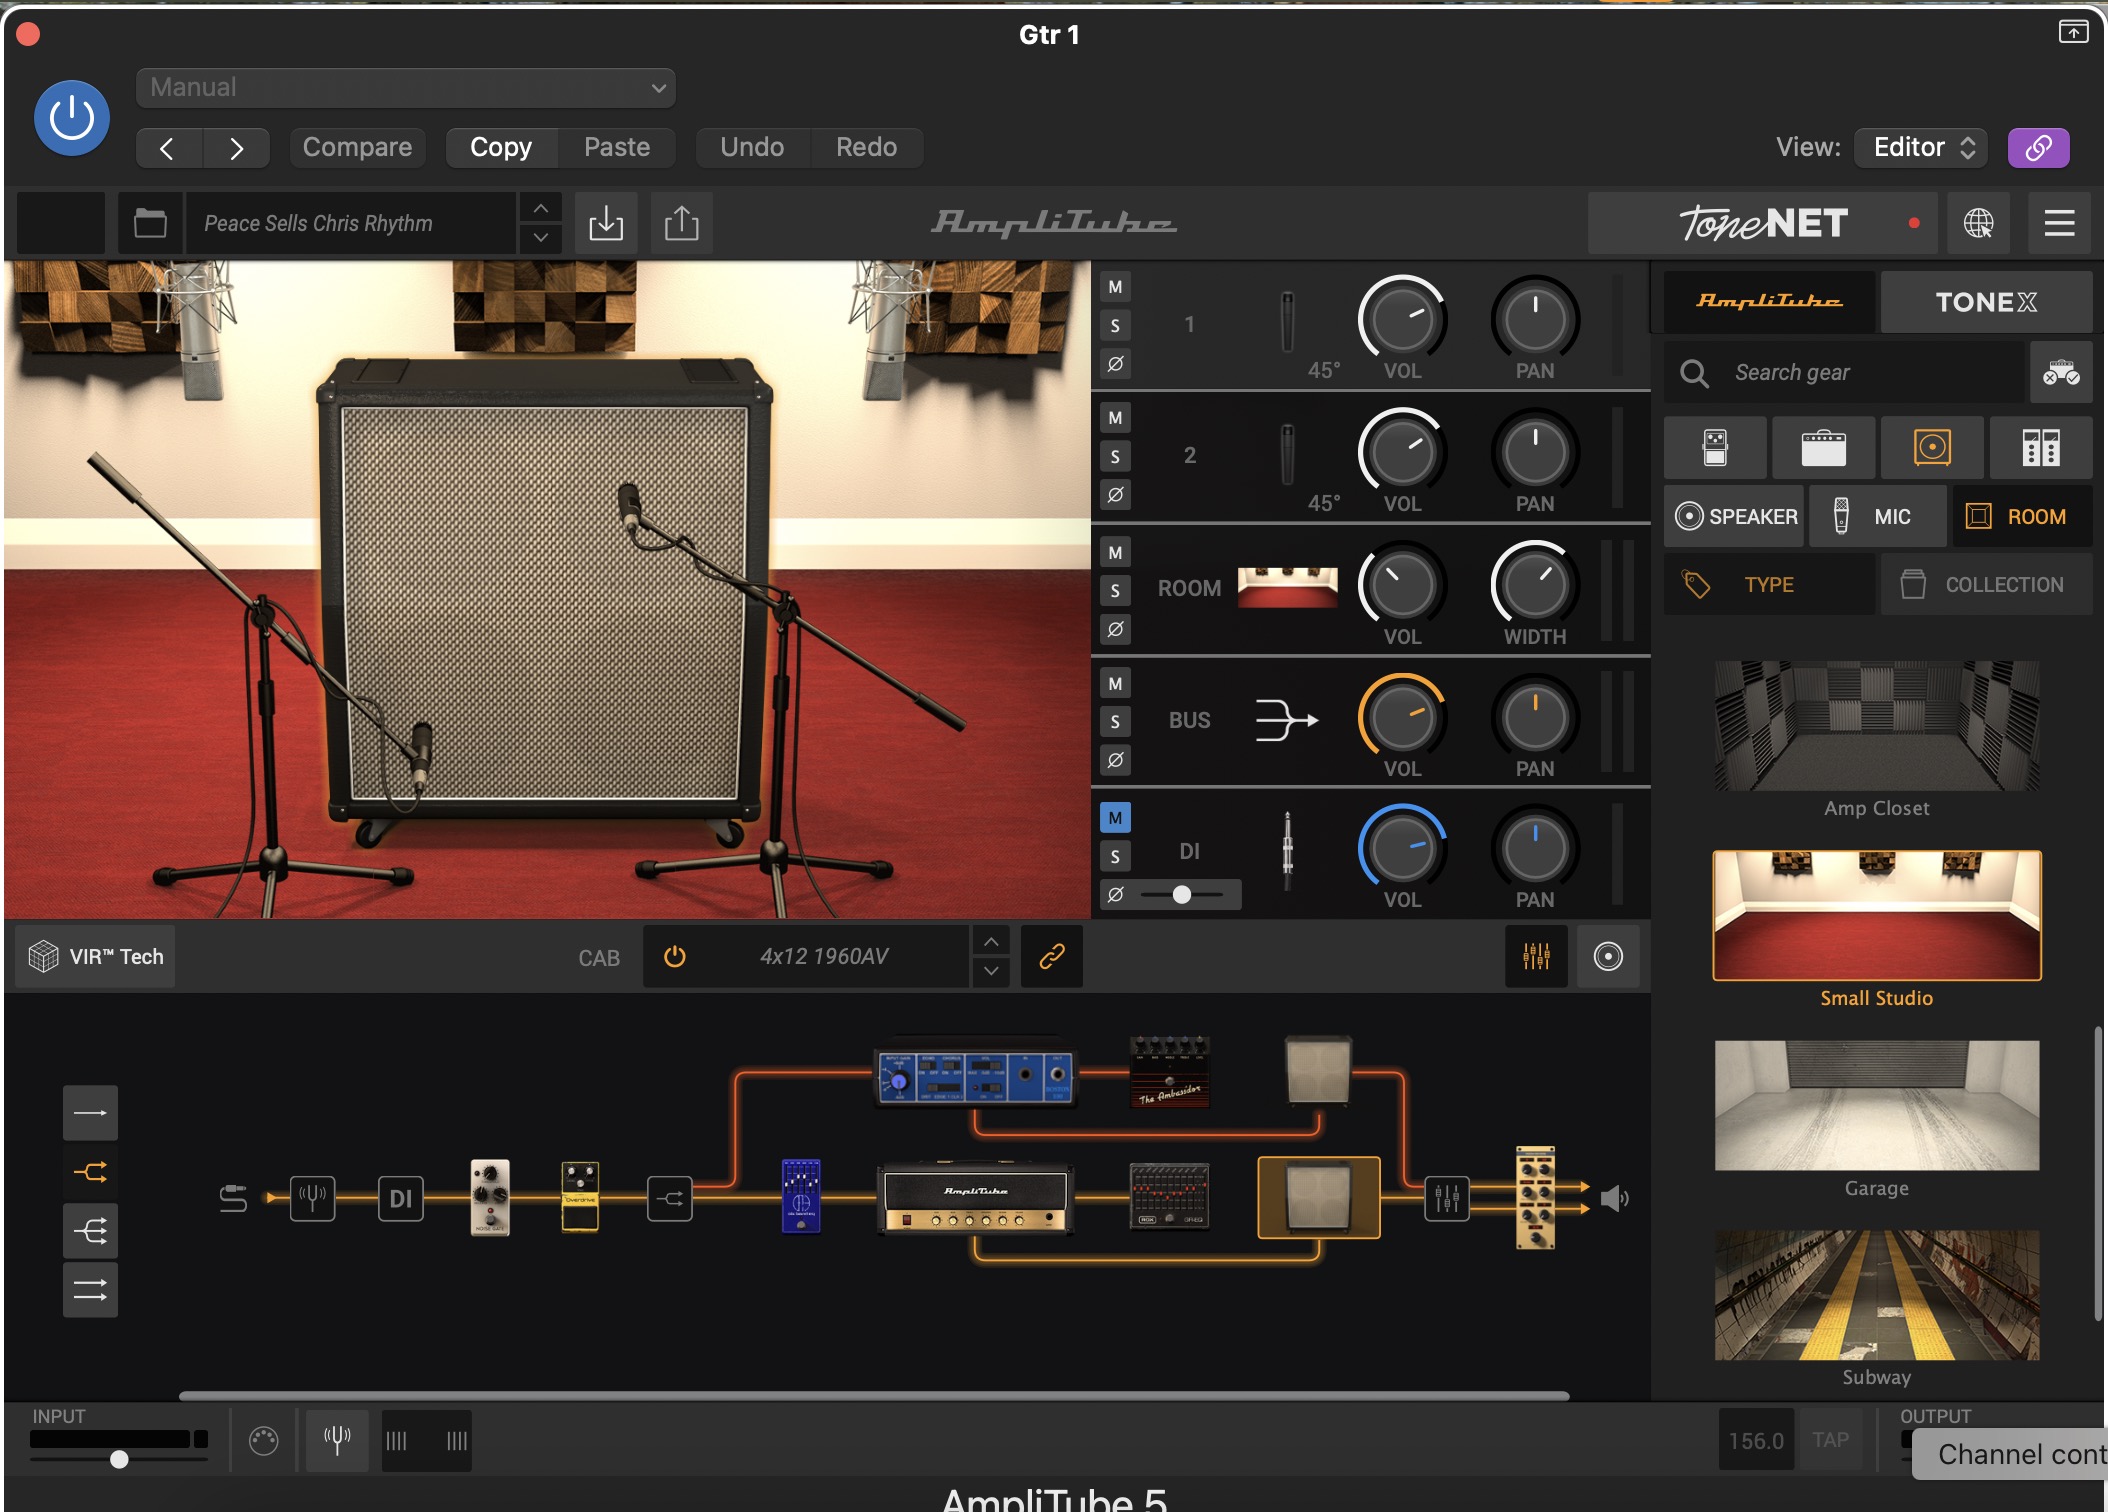This screenshot has height=1512, width=2108.
Task: Choose the Amp Closet room thumbnail
Action: point(1877,726)
